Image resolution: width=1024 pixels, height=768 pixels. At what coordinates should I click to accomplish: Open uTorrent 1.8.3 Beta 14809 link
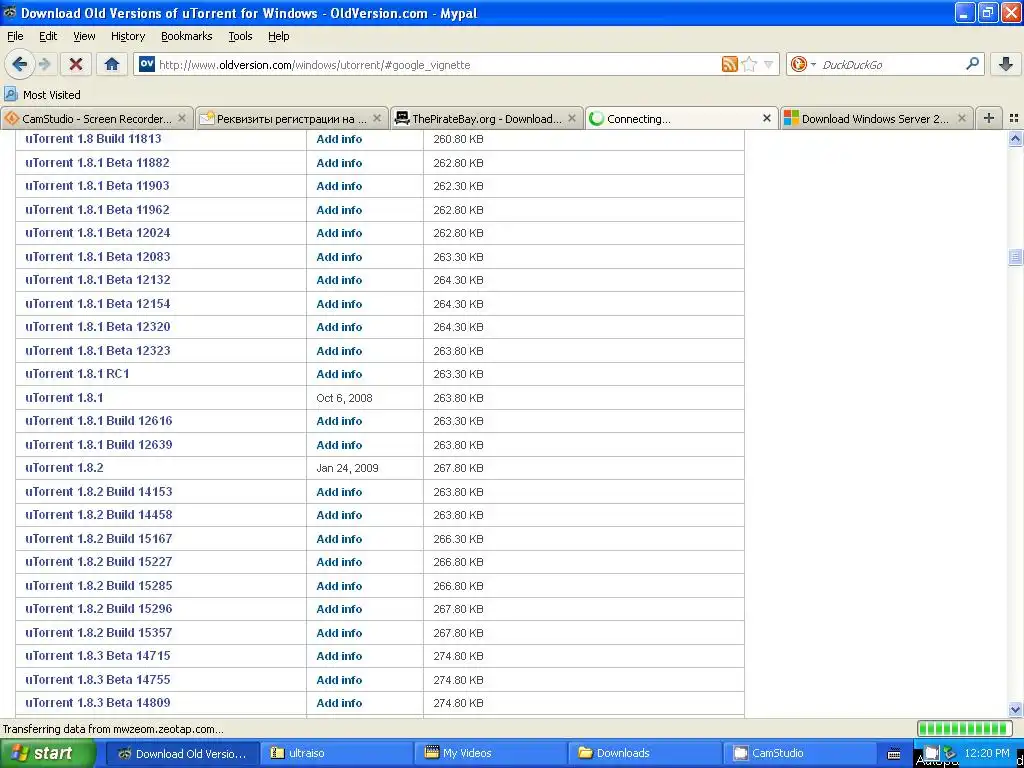pyautogui.click(x=98, y=703)
